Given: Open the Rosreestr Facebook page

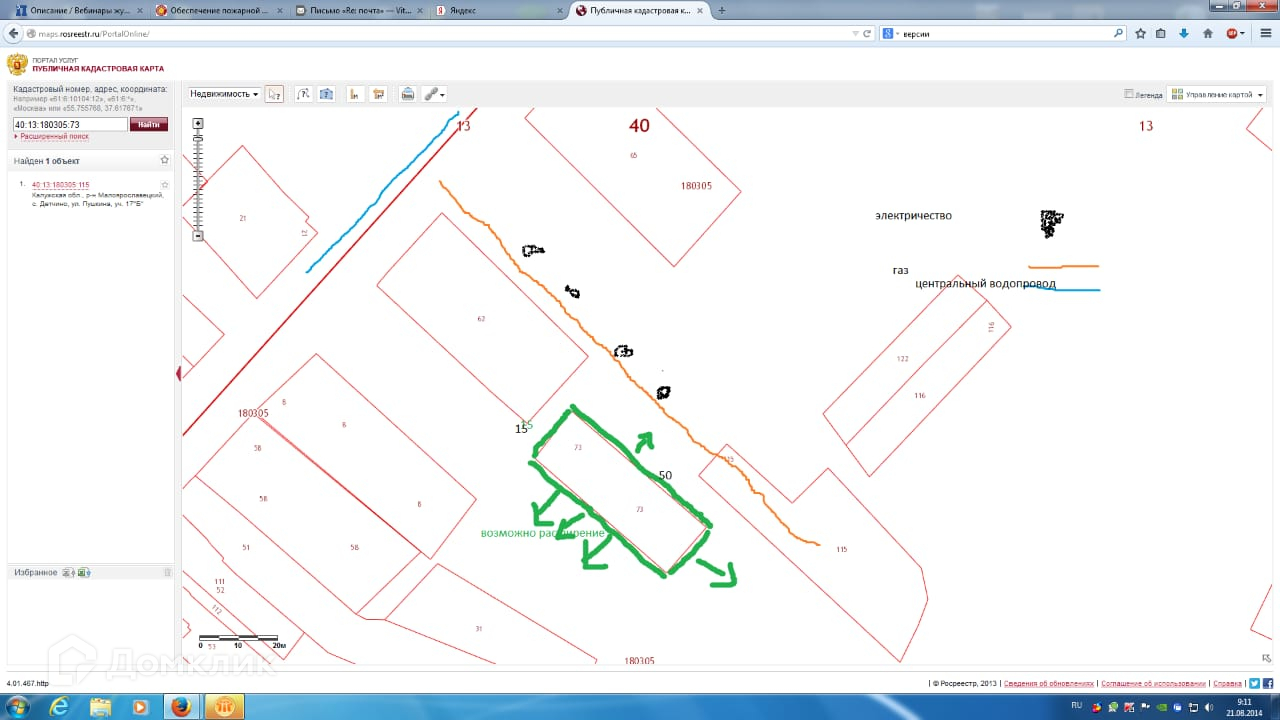Looking at the screenshot, I should [x=1267, y=683].
